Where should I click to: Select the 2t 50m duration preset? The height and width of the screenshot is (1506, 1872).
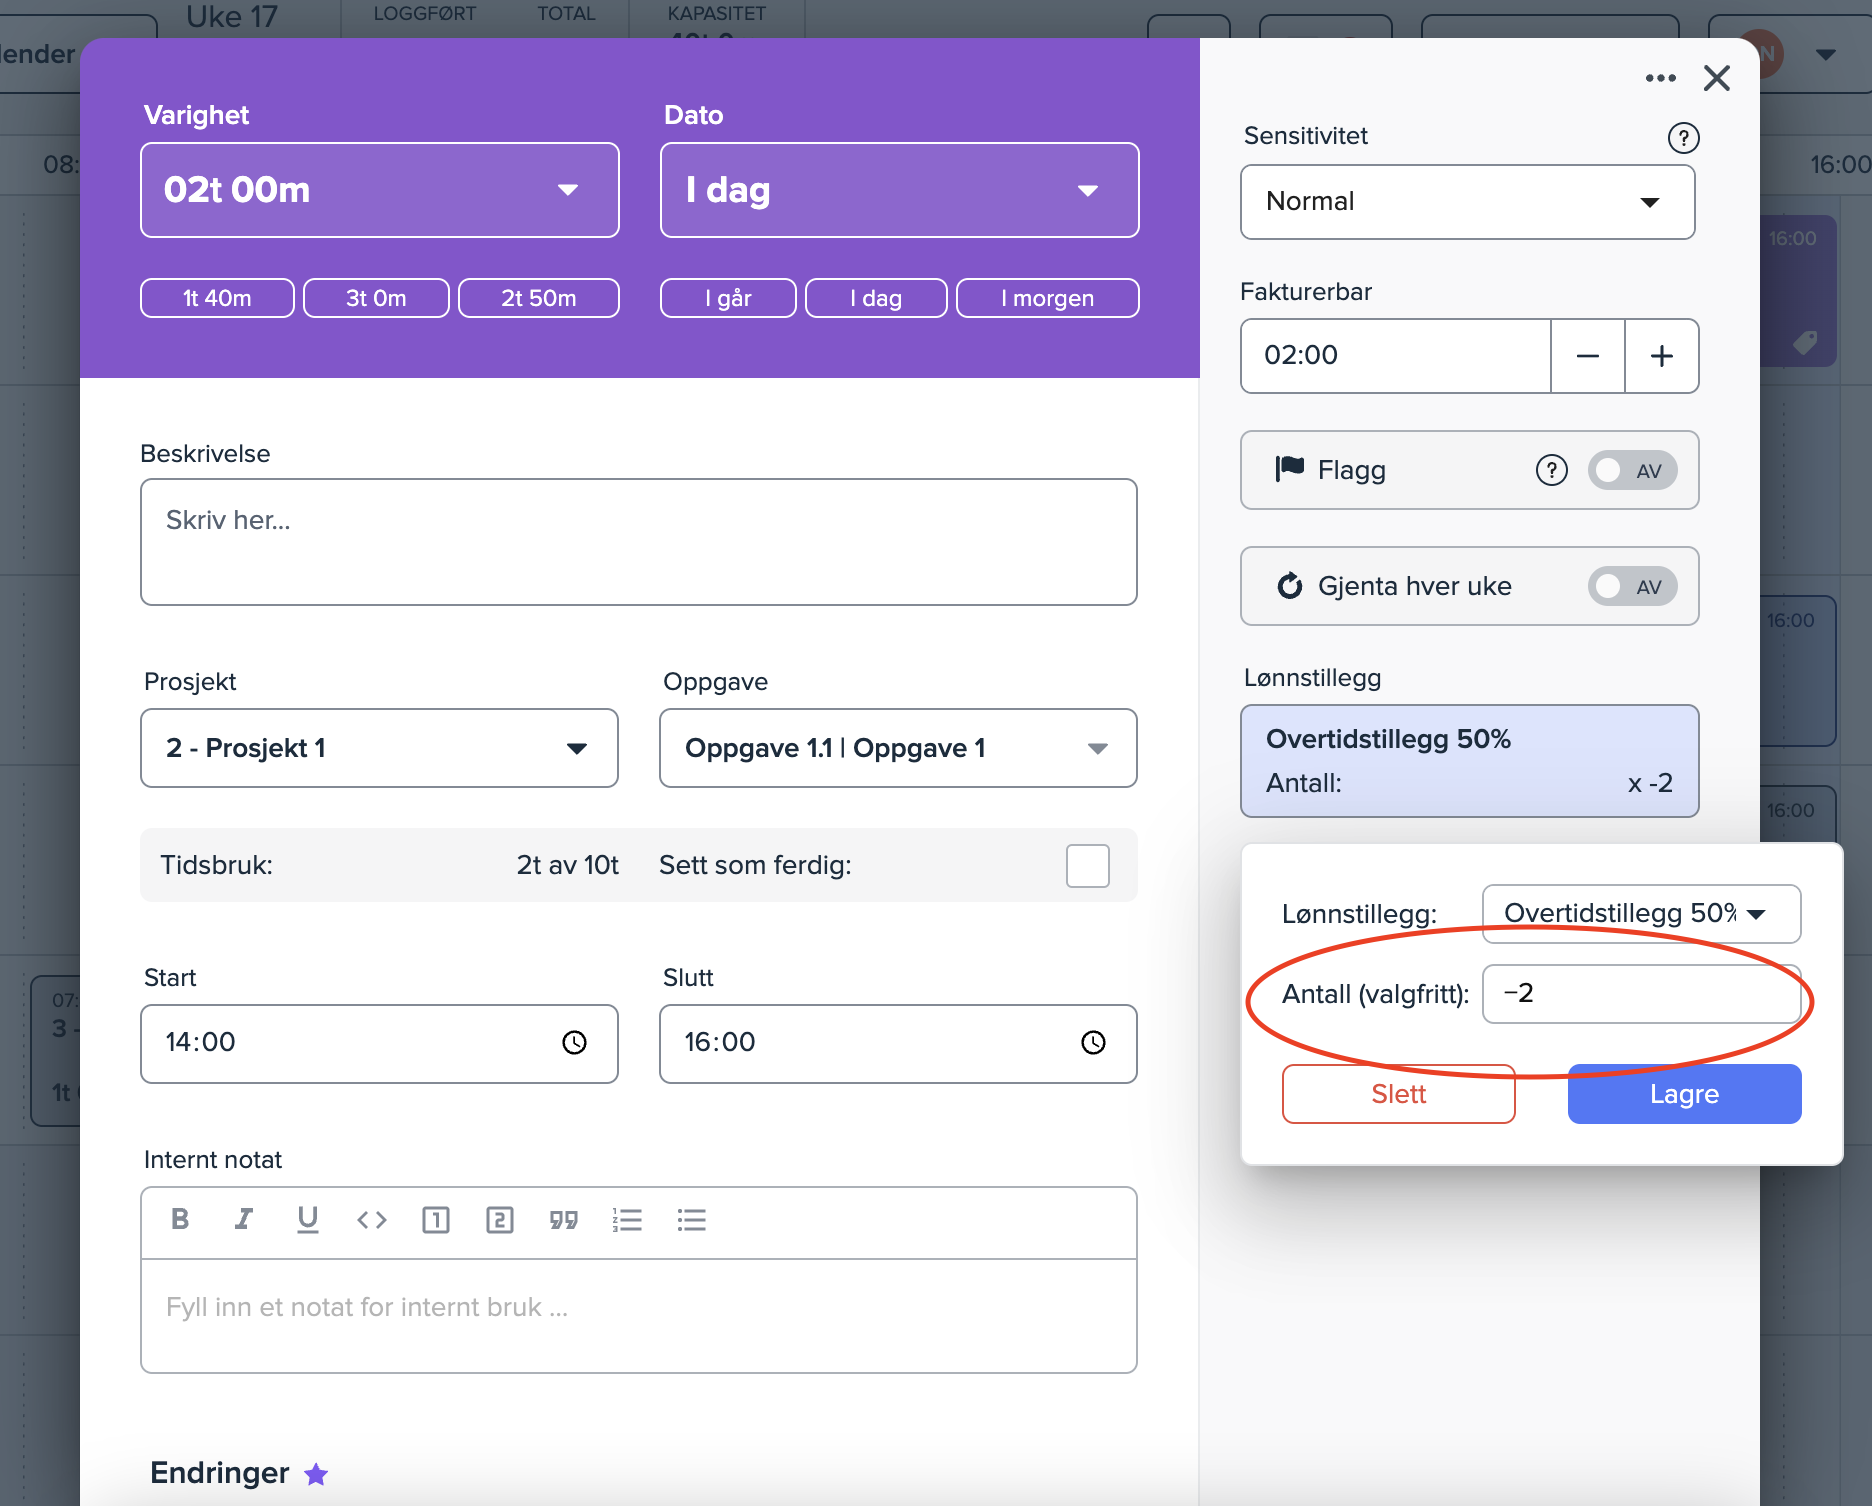click(538, 298)
